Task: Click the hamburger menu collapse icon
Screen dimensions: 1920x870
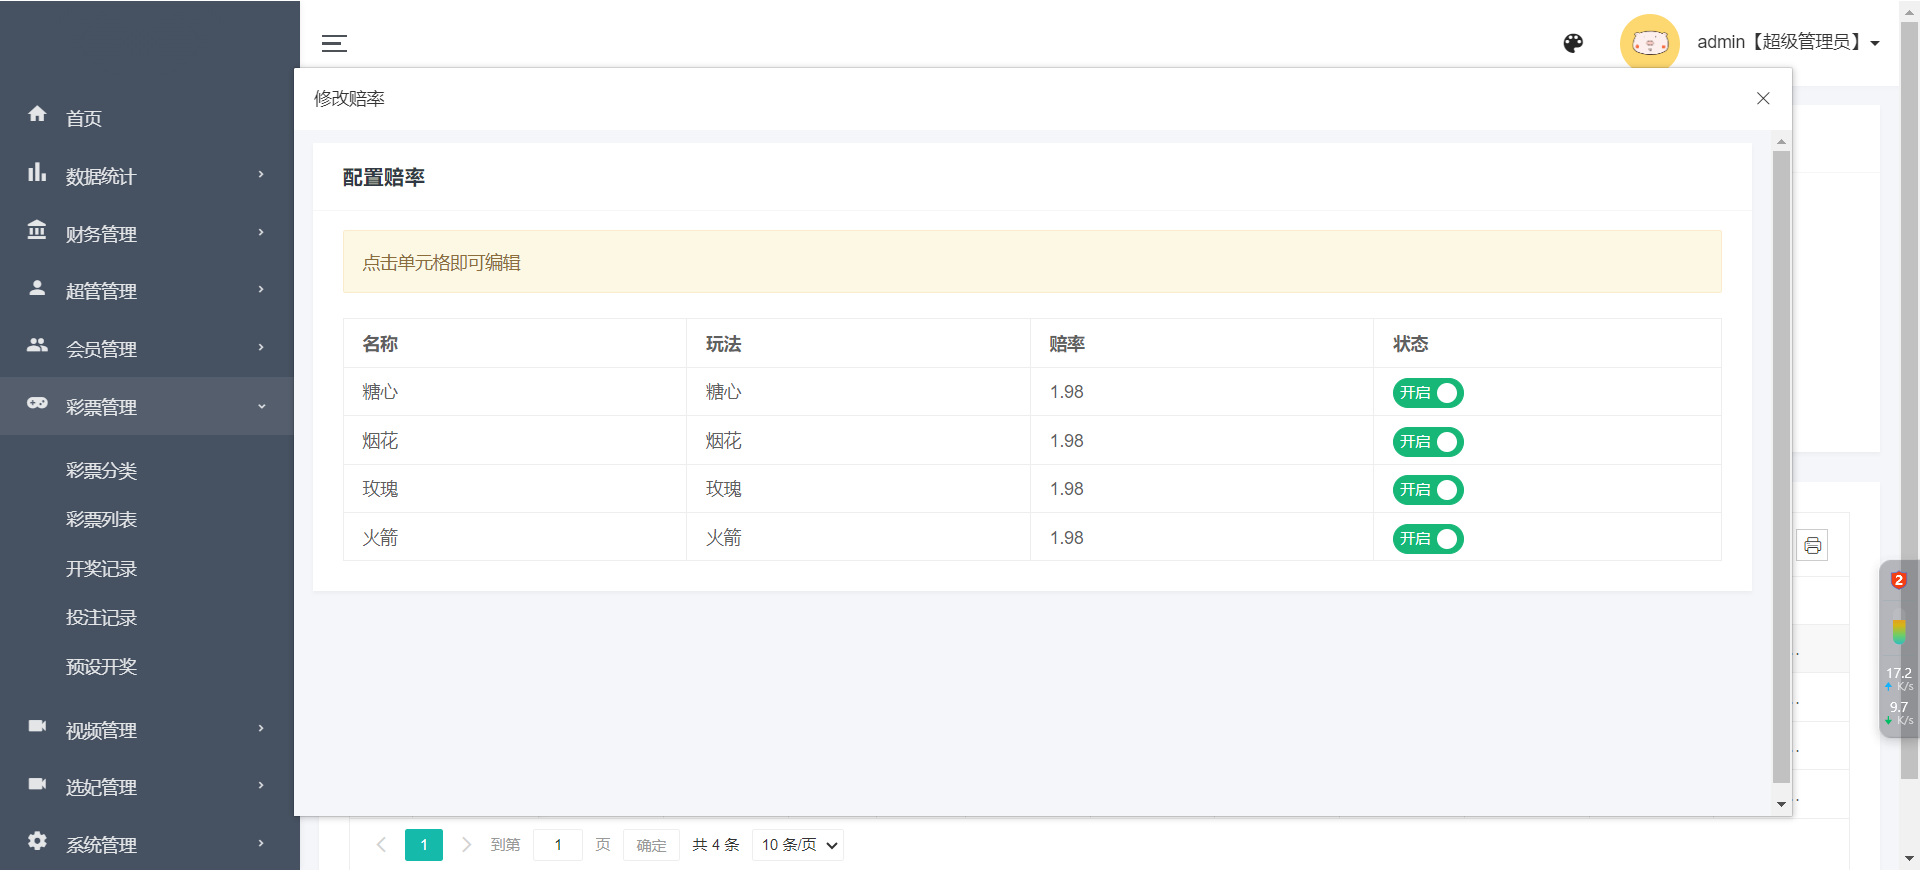Action: pos(334,43)
